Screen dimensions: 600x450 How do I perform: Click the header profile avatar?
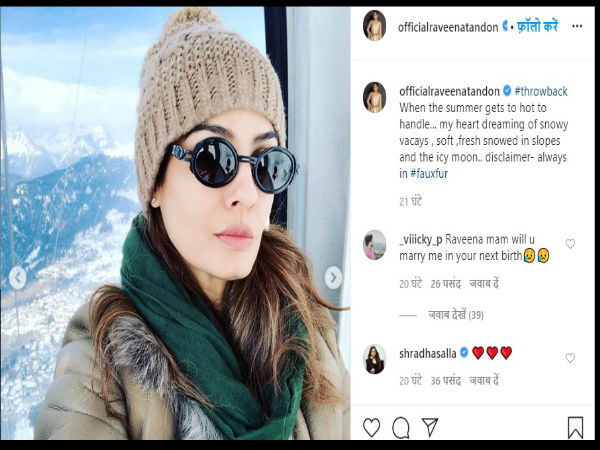tap(374, 25)
